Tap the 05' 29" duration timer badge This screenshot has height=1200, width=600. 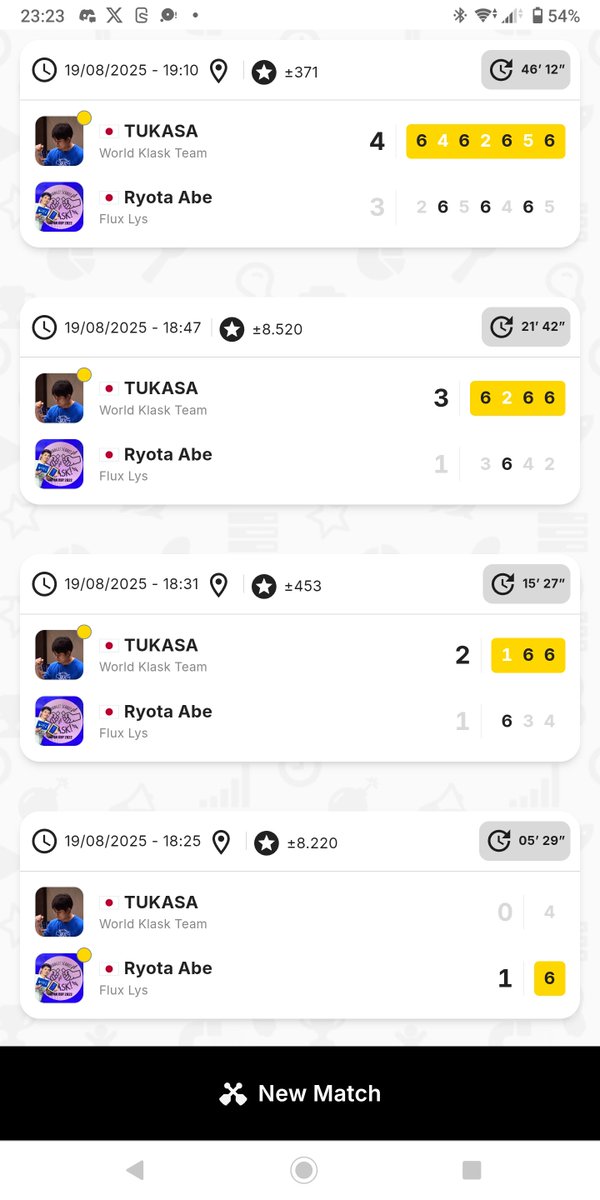point(525,841)
